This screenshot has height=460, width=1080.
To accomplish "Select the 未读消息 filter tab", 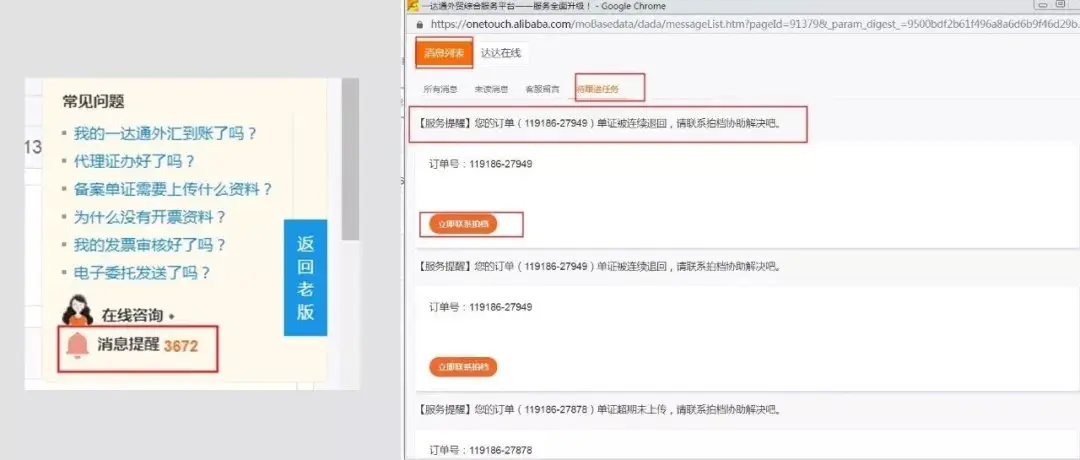I will [491, 90].
